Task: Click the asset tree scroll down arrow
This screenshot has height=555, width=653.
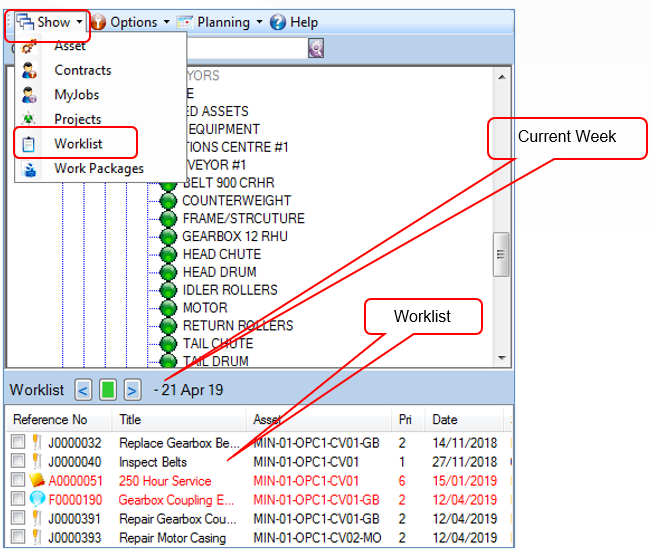Action: coord(502,358)
